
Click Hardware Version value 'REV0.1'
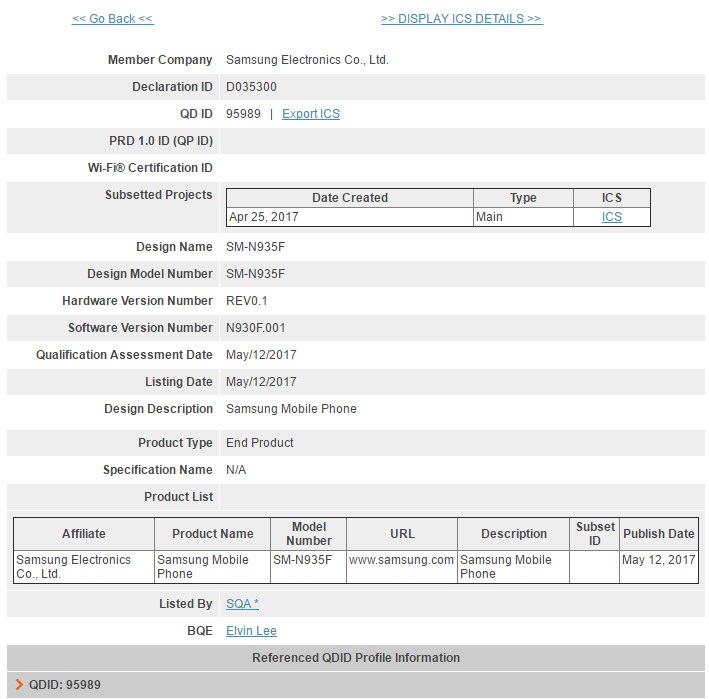click(247, 301)
